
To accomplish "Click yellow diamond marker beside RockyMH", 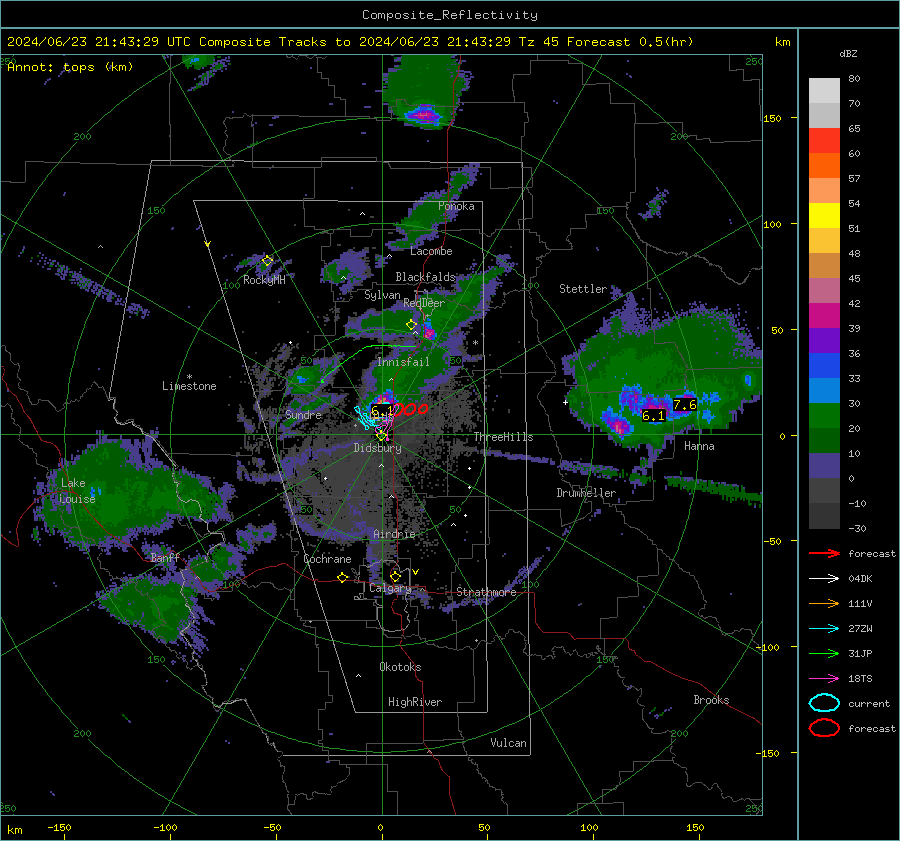I will click(267, 261).
